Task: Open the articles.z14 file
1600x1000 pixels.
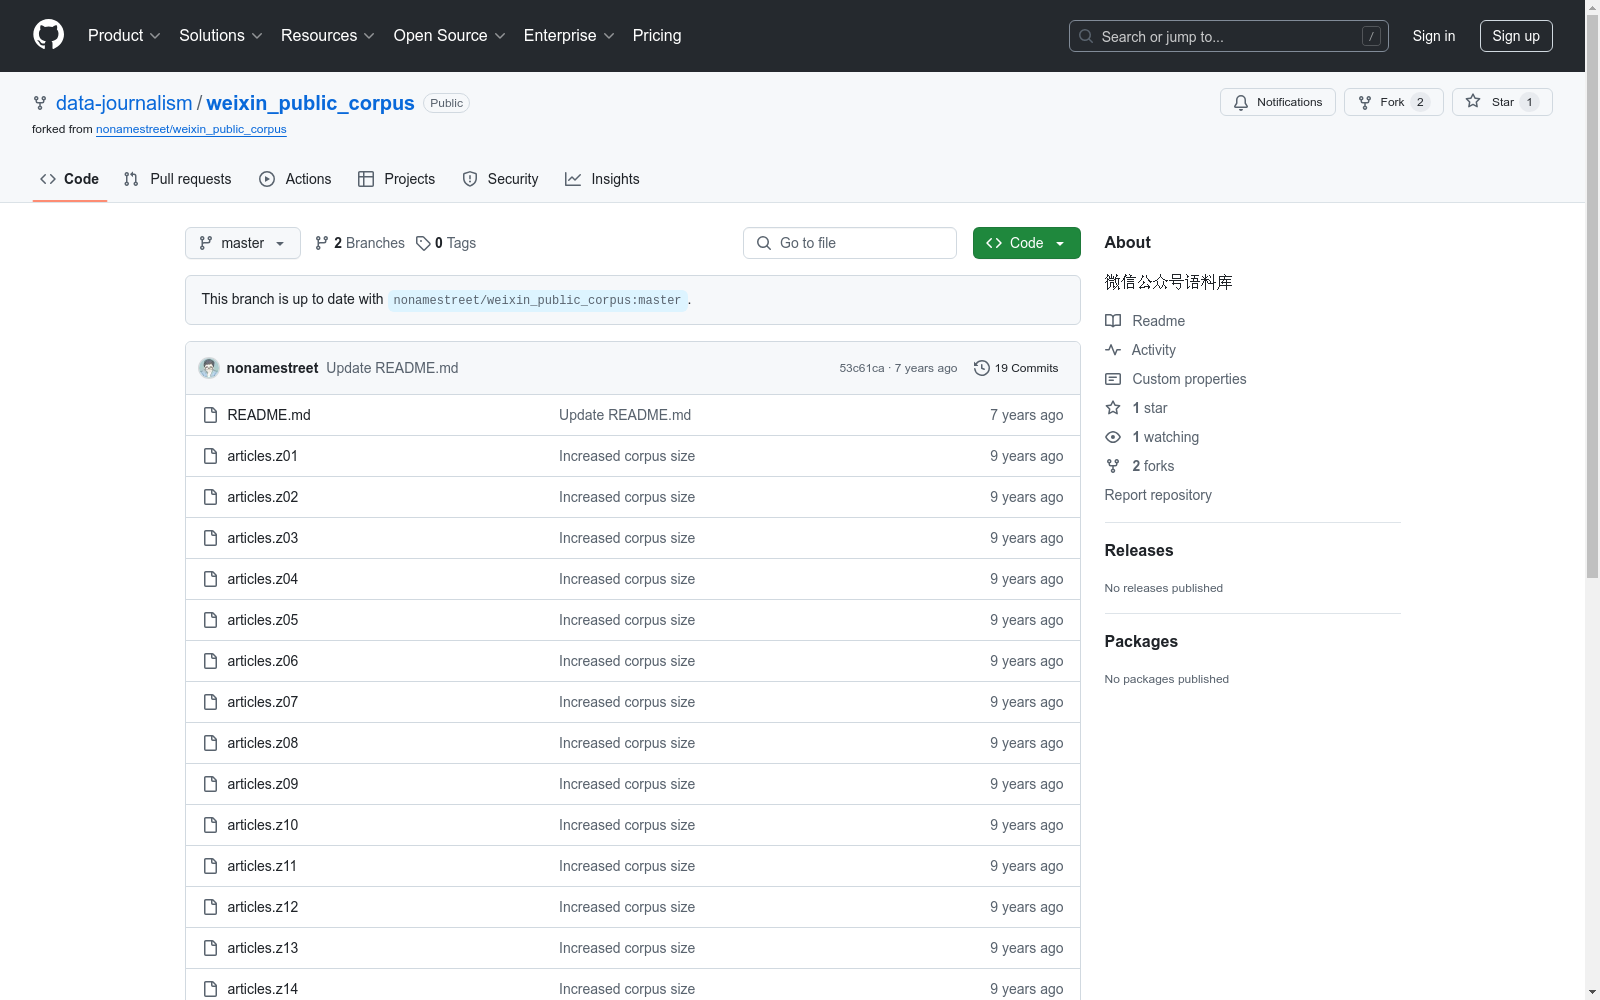Action: pyautogui.click(x=263, y=989)
